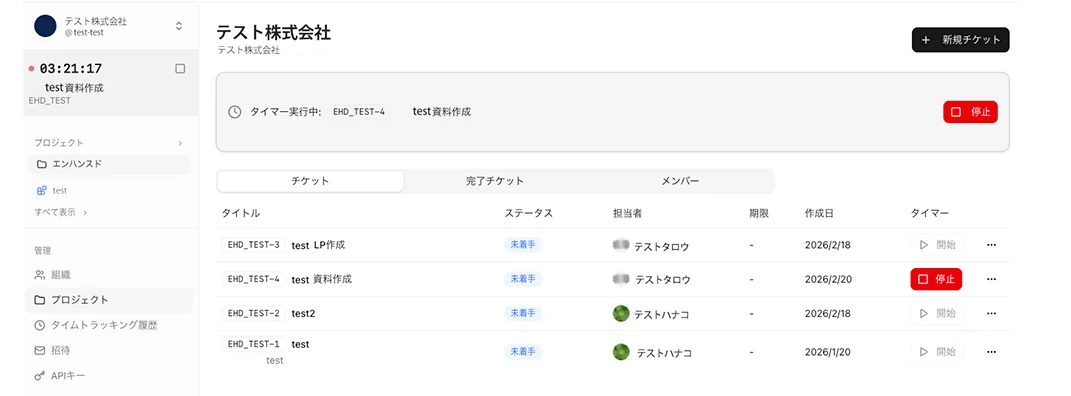The width and height of the screenshot is (1071, 396).
Task: Click the clock icon in the timer banner
Action: (x=234, y=111)
